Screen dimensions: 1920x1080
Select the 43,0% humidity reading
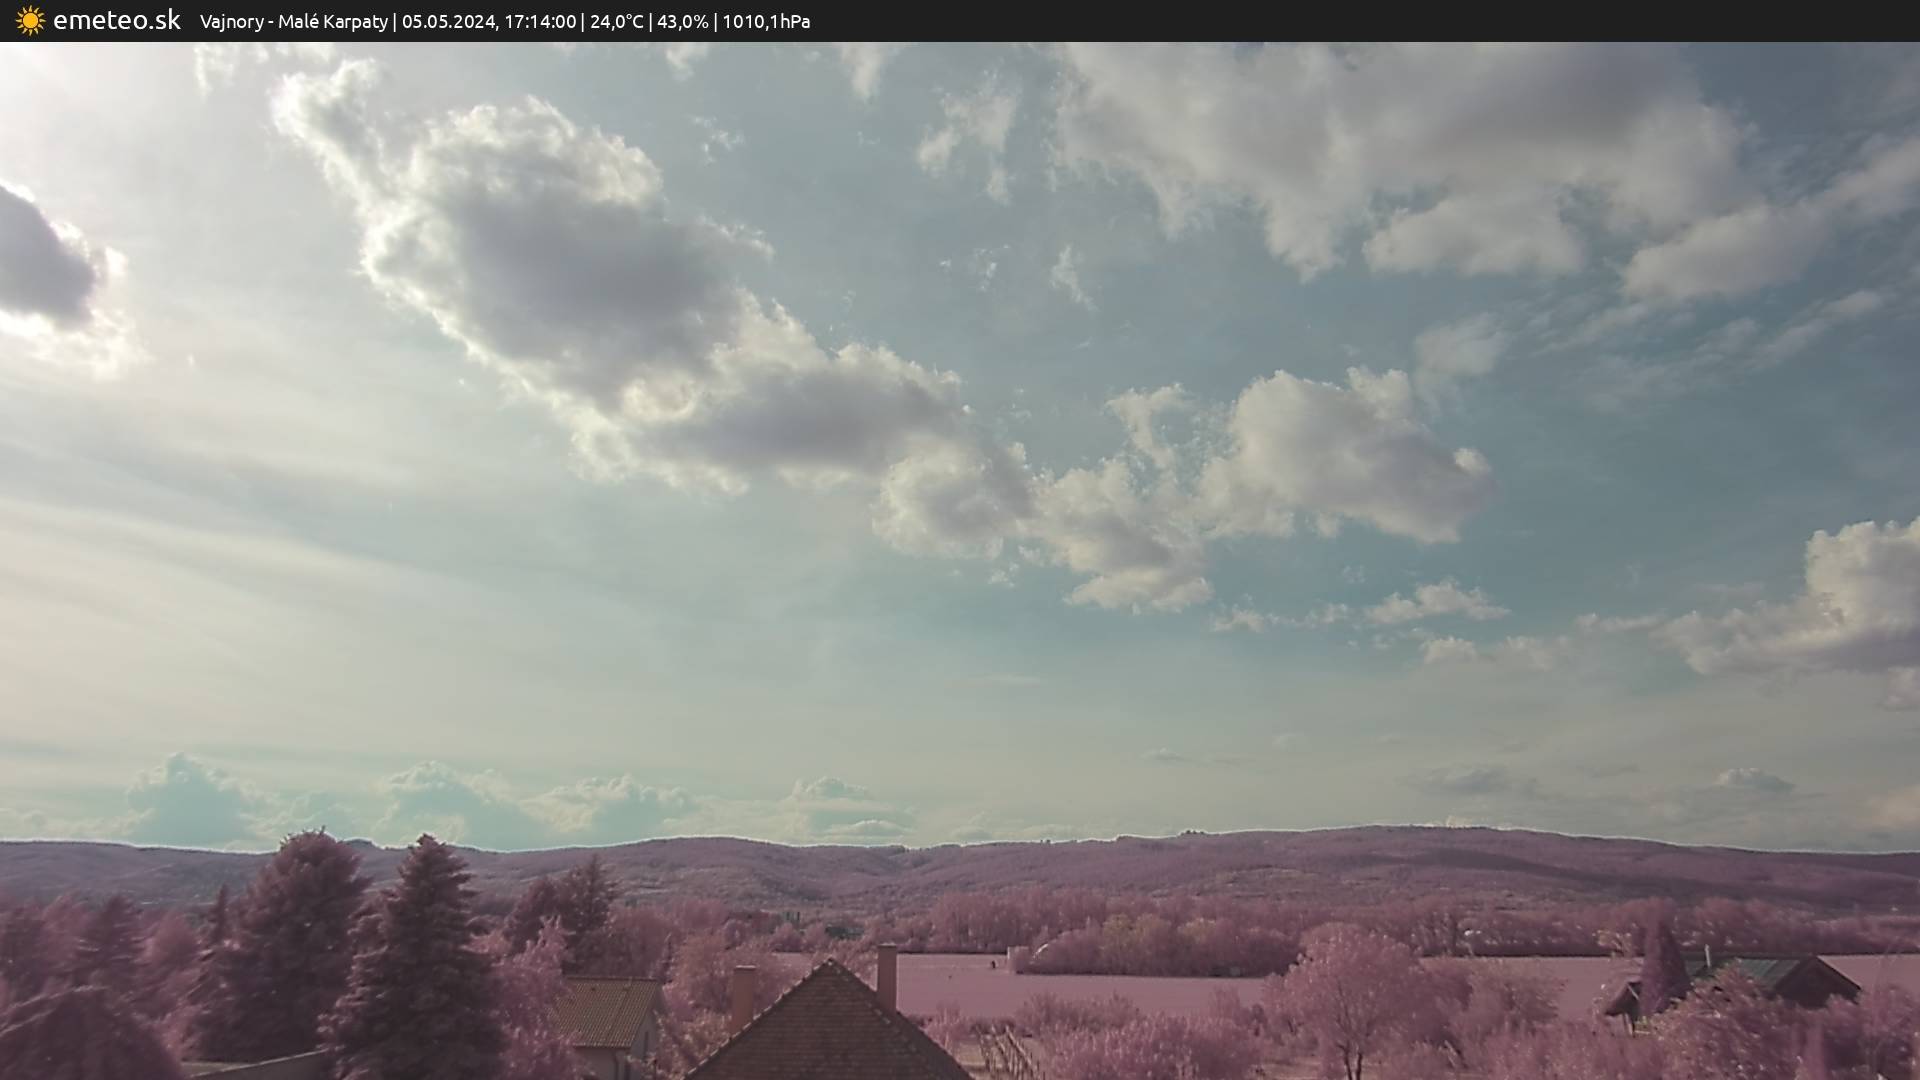coord(682,22)
